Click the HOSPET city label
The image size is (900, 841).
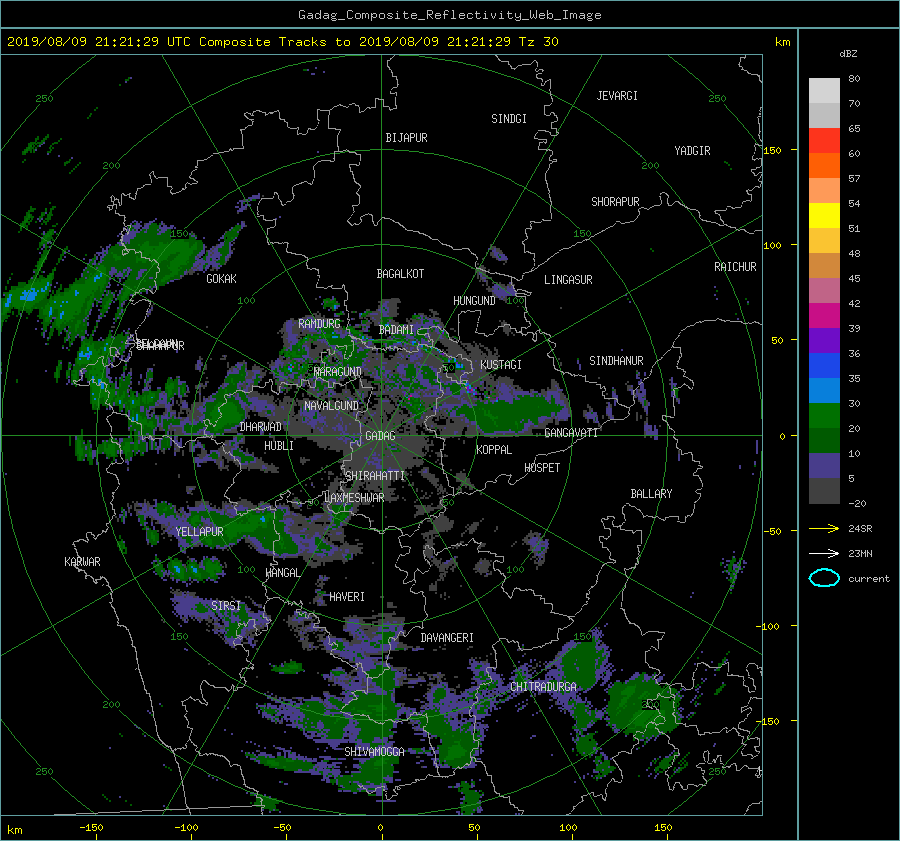coord(542,468)
